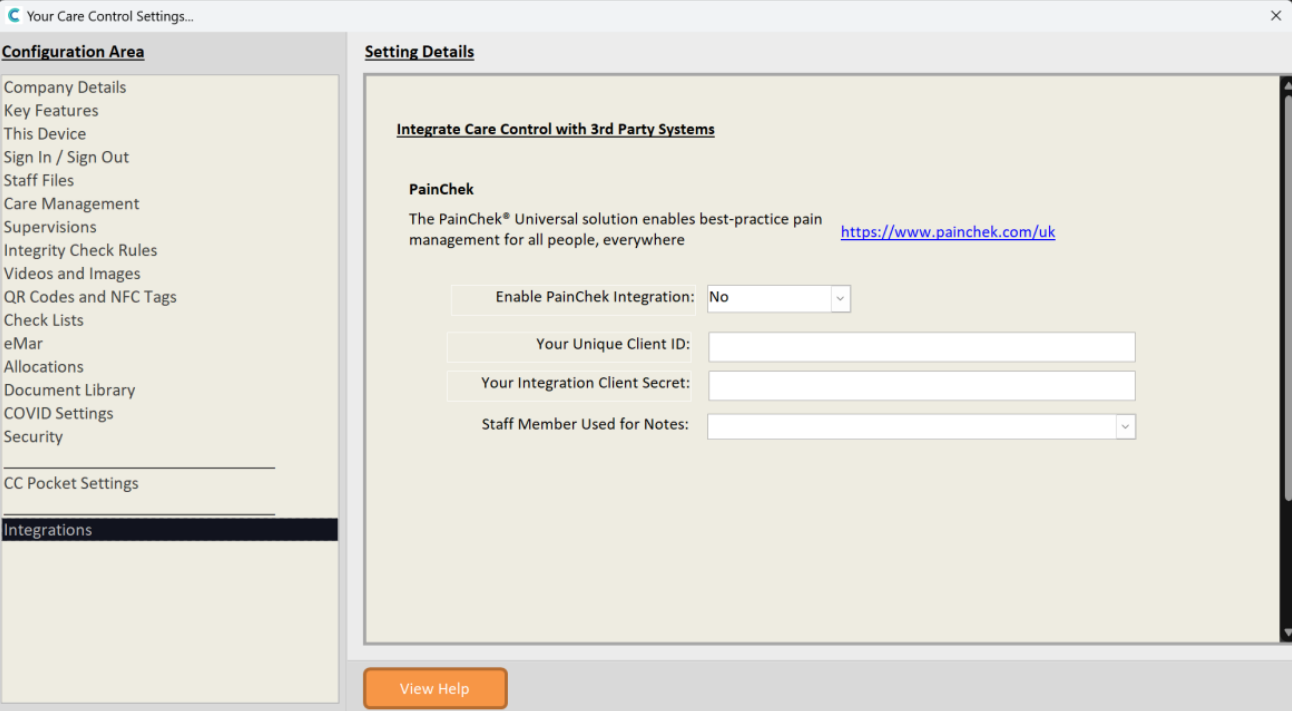The width and height of the screenshot is (1292, 711).
Task: Open the Key Features section
Action: pyautogui.click(x=51, y=110)
